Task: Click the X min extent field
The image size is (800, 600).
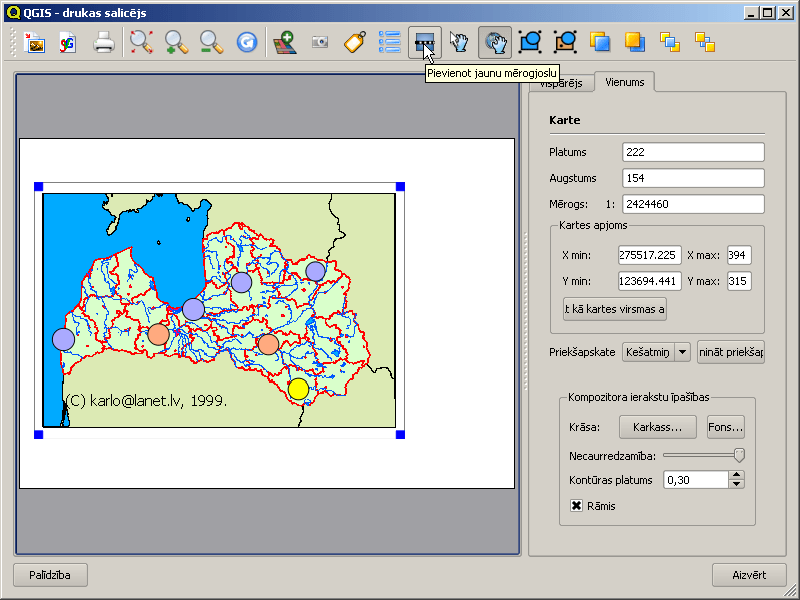Action: click(x=649, y=255)
